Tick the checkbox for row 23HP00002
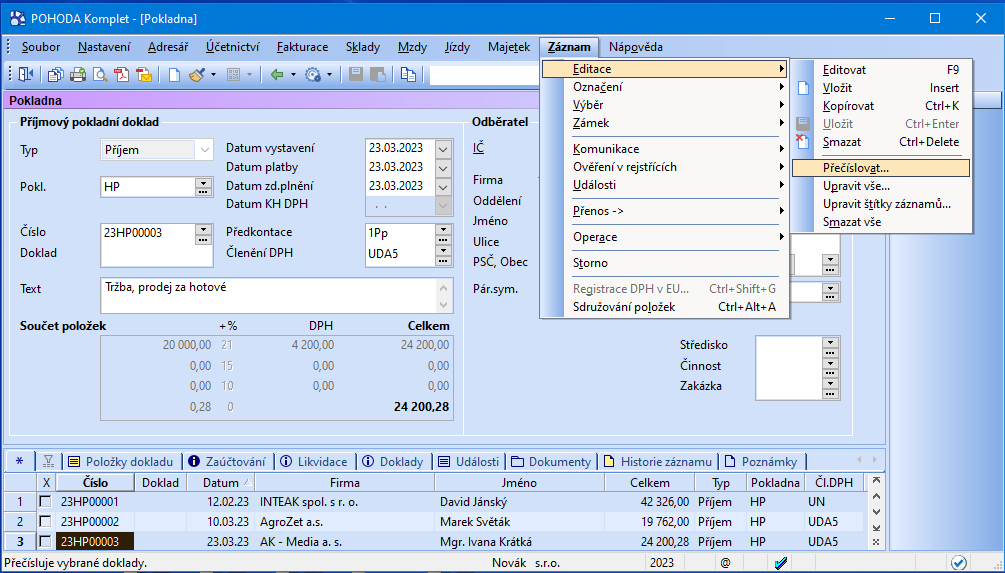Image resolution: width=1005 pixels, height=573 pixels. pyautogui.click(x=46, y=522)
